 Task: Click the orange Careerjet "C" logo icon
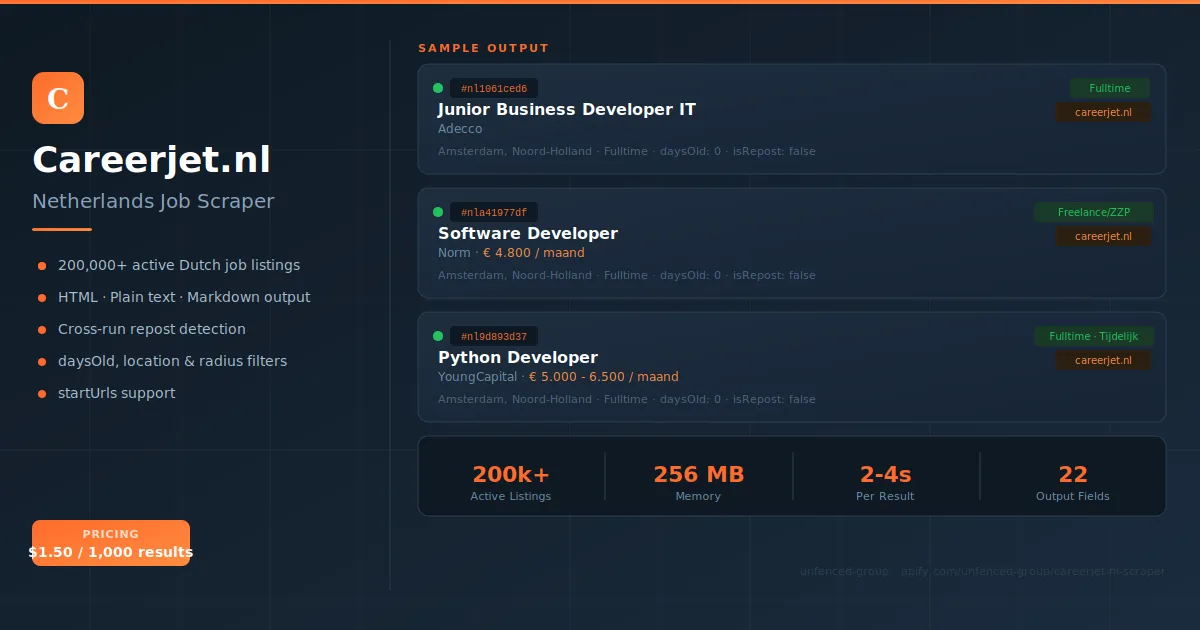coord(57,98)
